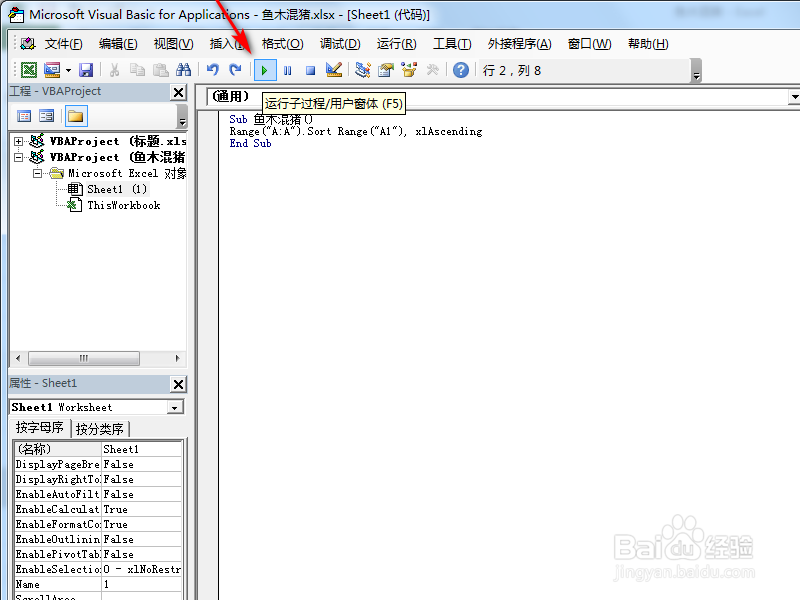Click the EnableCalculation property value True

point(141,509)
